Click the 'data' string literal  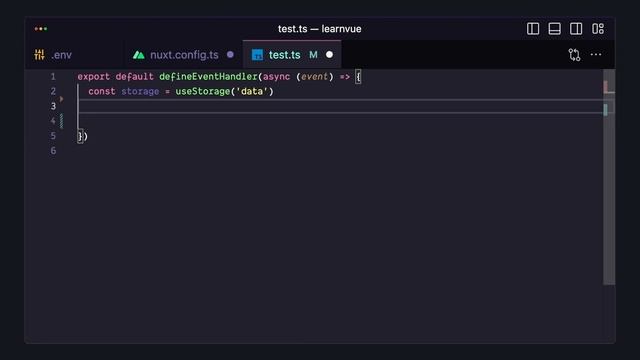(252, 91)
